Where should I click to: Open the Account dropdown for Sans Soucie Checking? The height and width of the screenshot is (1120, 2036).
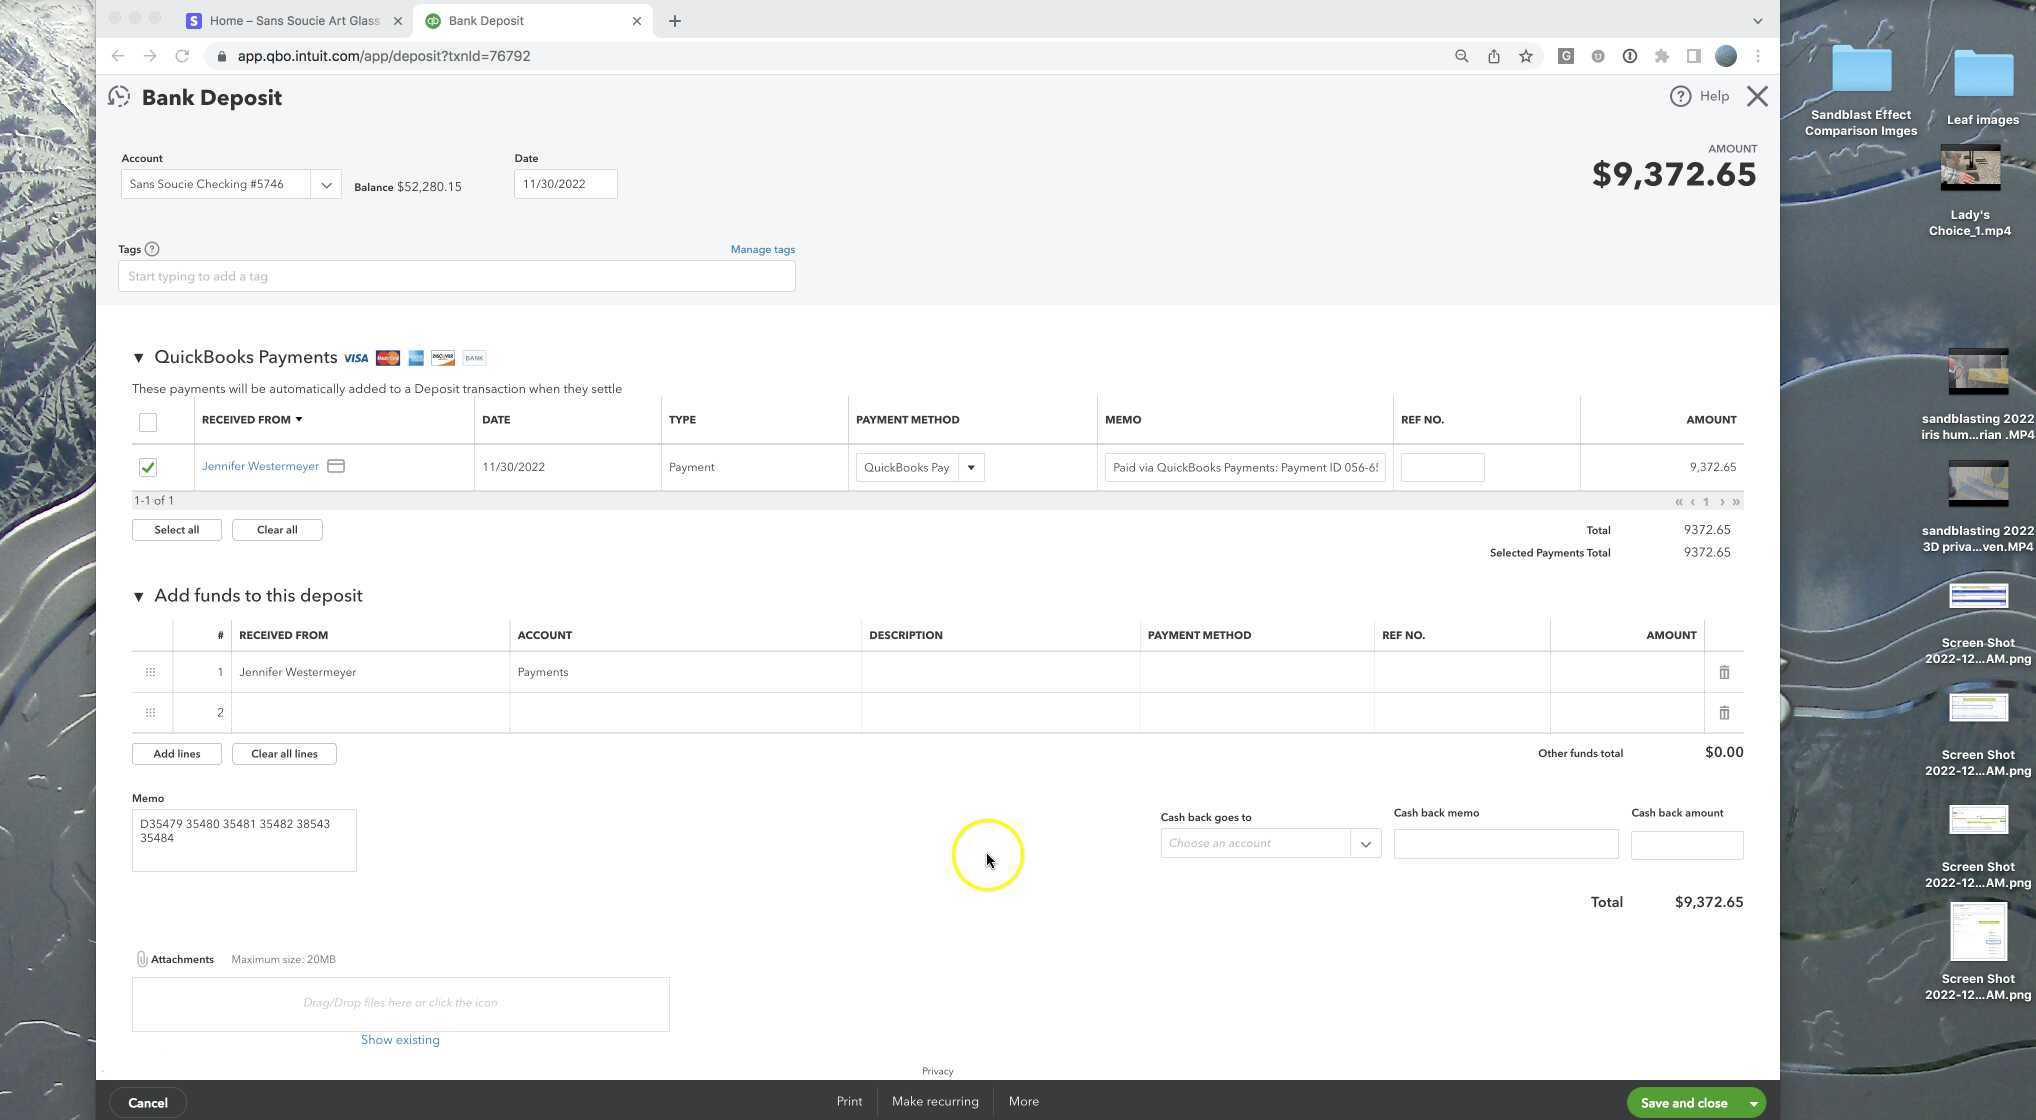pos(325,184)
